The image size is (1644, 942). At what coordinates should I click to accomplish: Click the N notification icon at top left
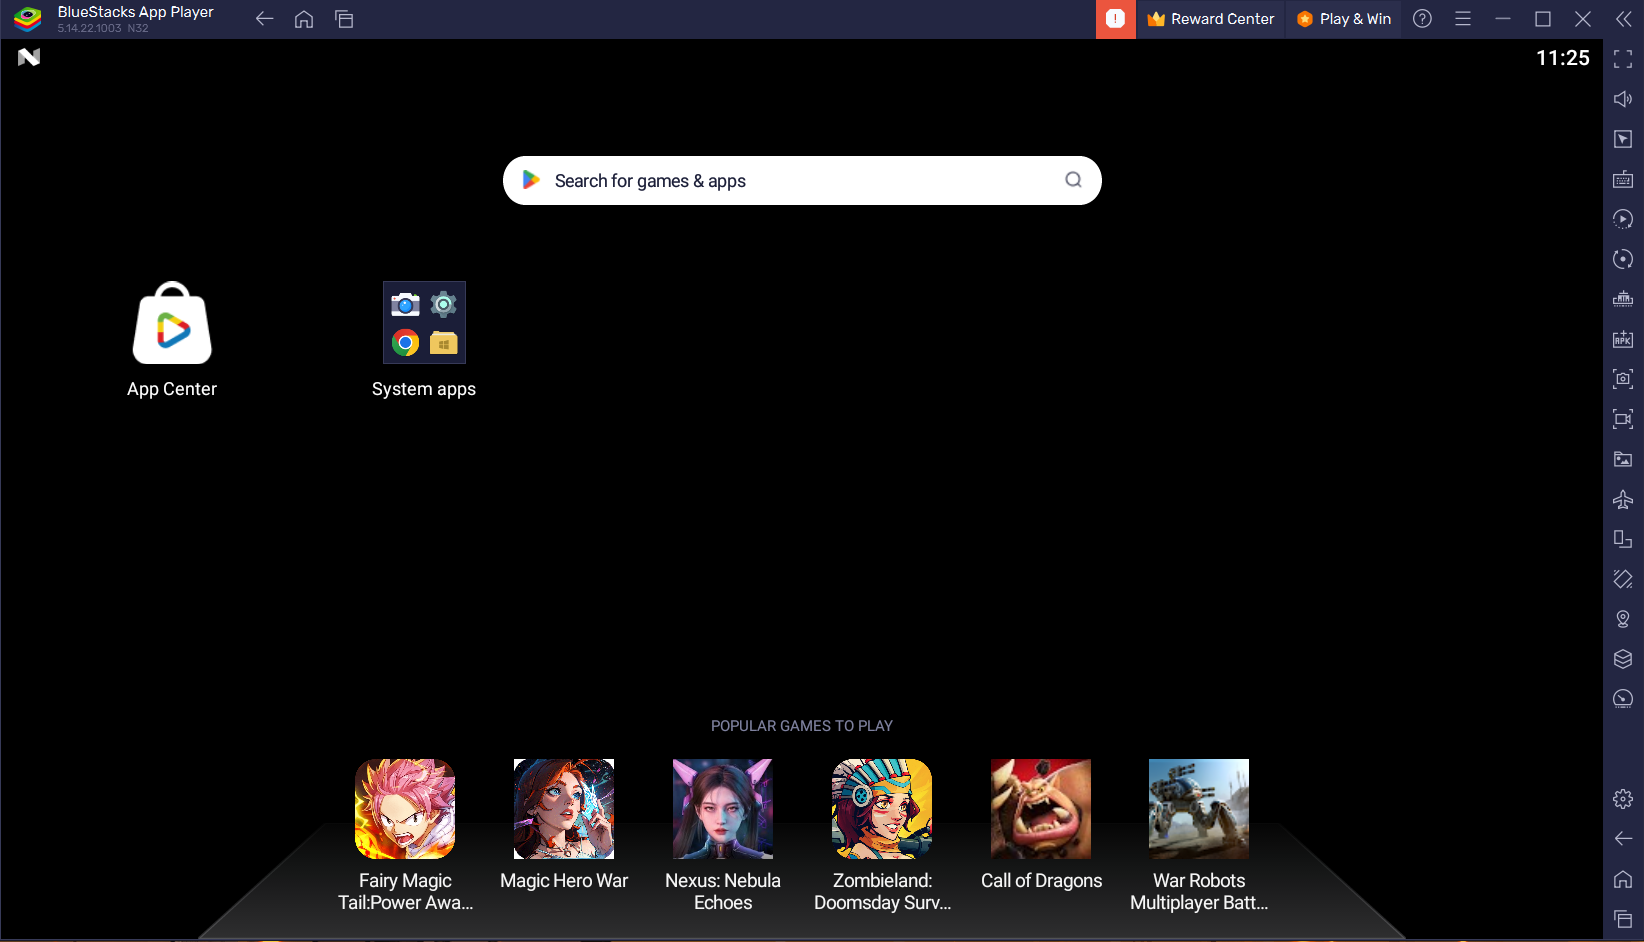[29, 57]
